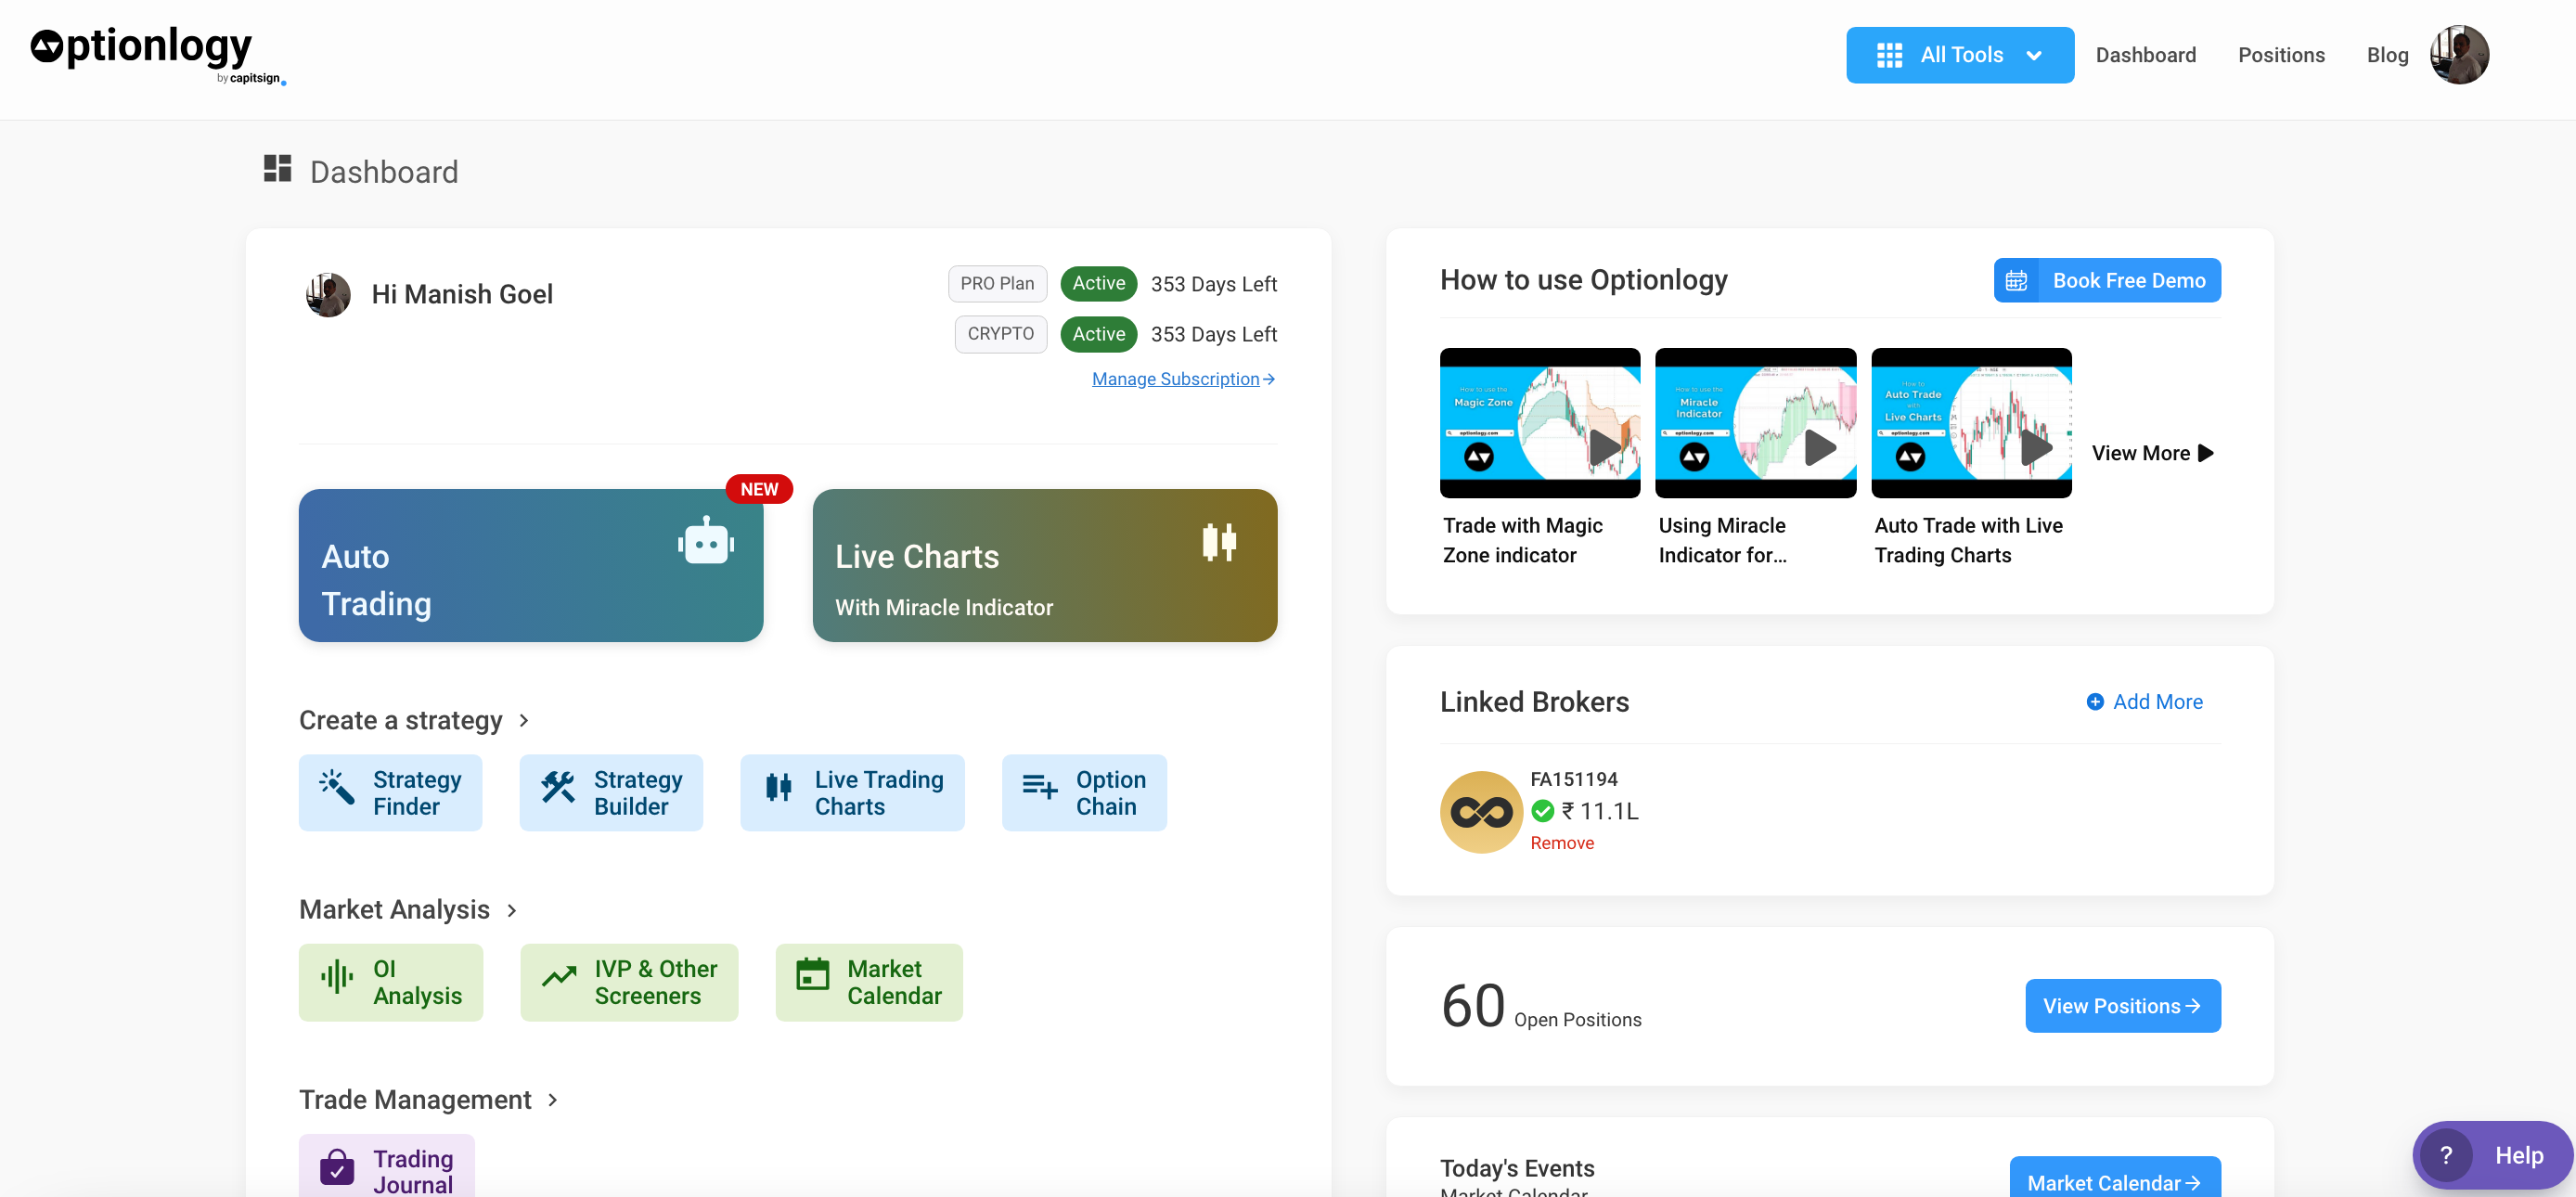Expand Market Analysis section arrow
The image size is (2576, 1197).
pos(511,910)
